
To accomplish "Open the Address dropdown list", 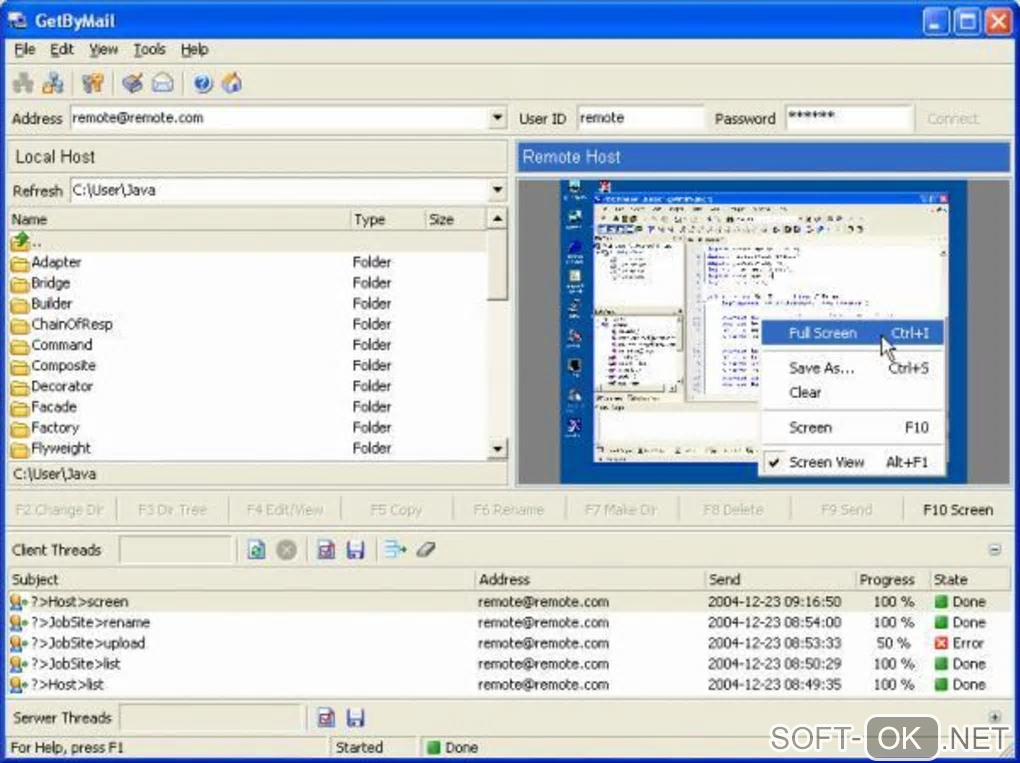I will (497, 118).
